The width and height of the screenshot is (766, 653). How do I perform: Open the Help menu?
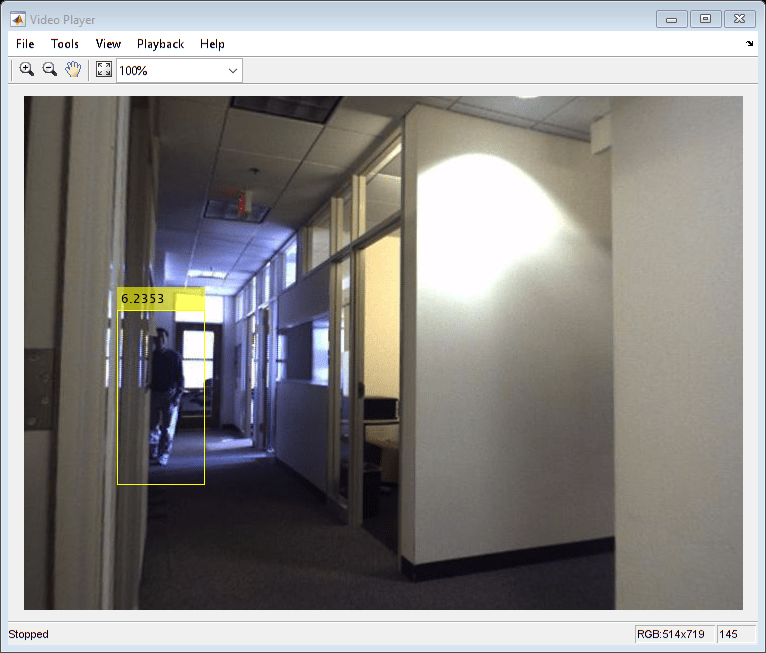tap(212, 44)
